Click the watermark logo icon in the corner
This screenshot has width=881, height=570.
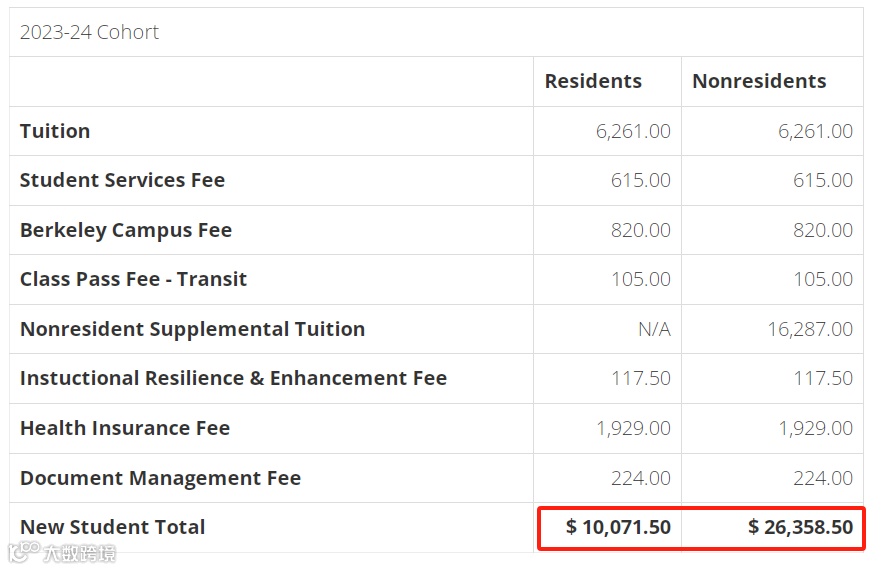[x=24, y=551]
